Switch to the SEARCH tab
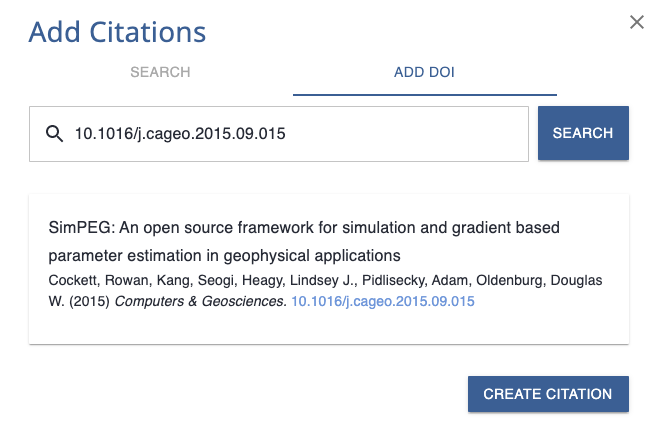660x434 pixels. click(x=160, y=72)
